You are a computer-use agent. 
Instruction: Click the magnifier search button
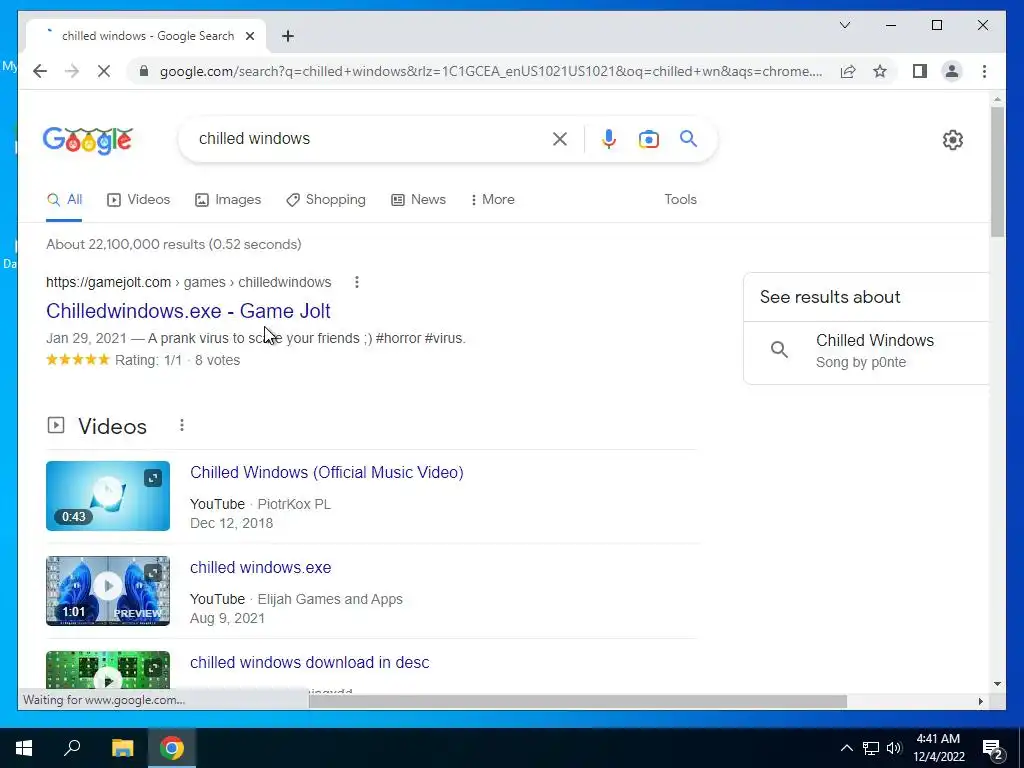[688, 138]
